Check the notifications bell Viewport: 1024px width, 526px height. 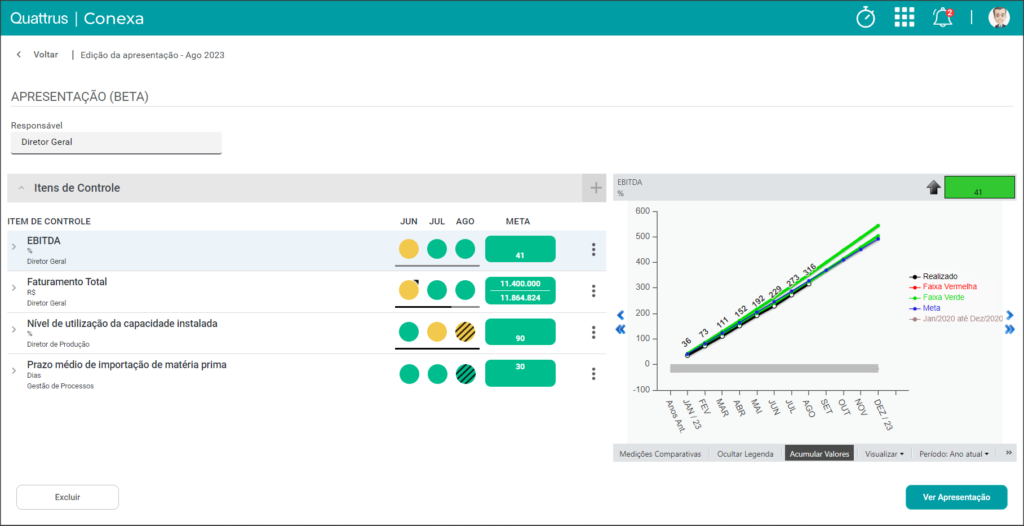(942, 18)
